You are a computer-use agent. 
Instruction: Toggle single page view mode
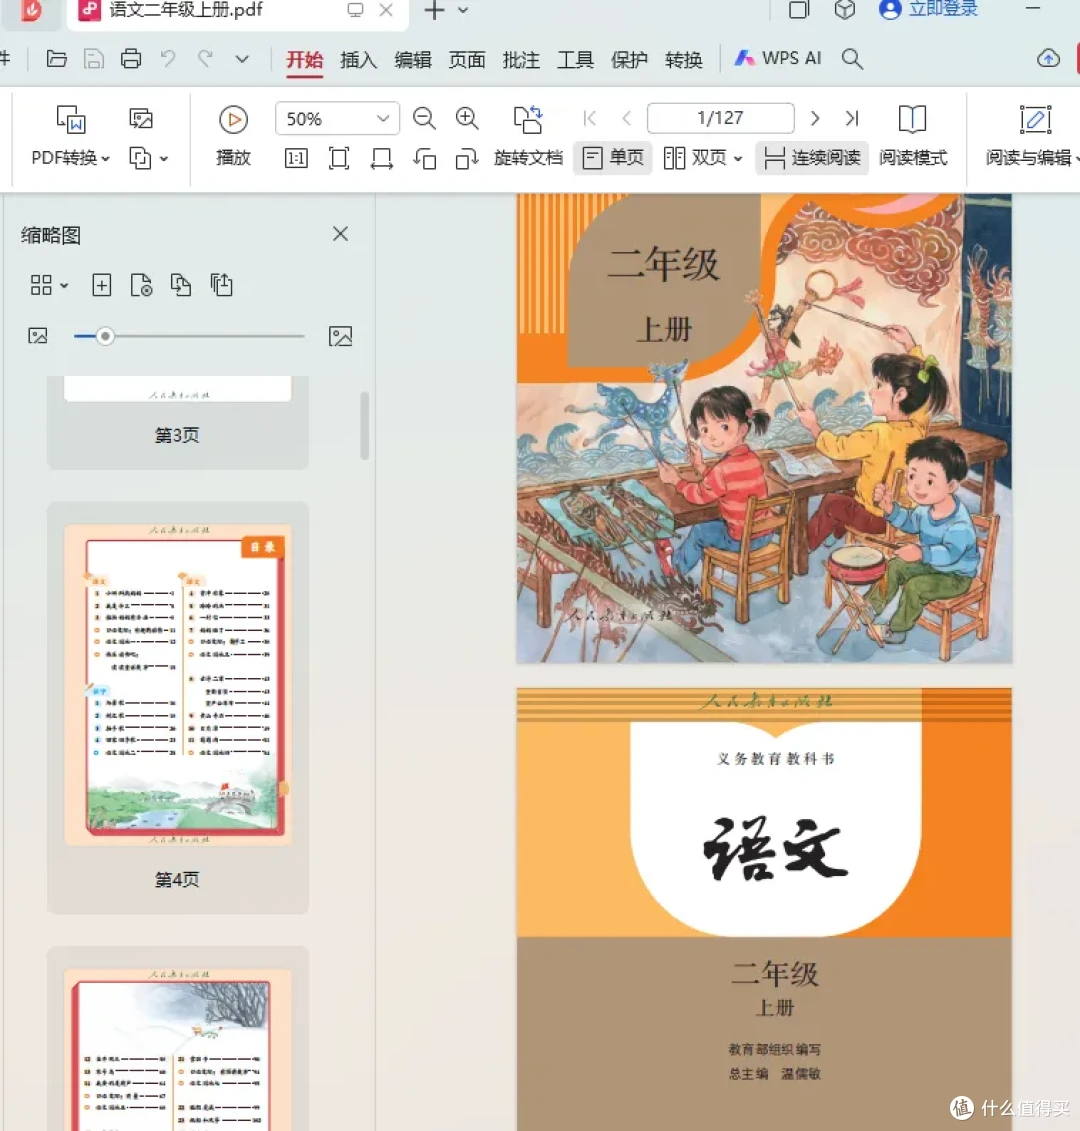(613, 158)
